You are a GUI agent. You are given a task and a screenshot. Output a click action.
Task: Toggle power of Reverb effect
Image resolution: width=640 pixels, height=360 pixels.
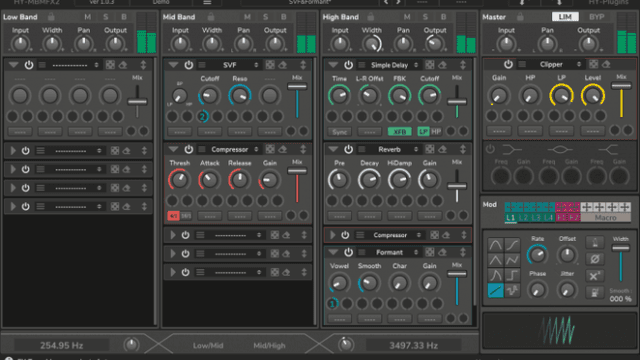click(348, 149)
